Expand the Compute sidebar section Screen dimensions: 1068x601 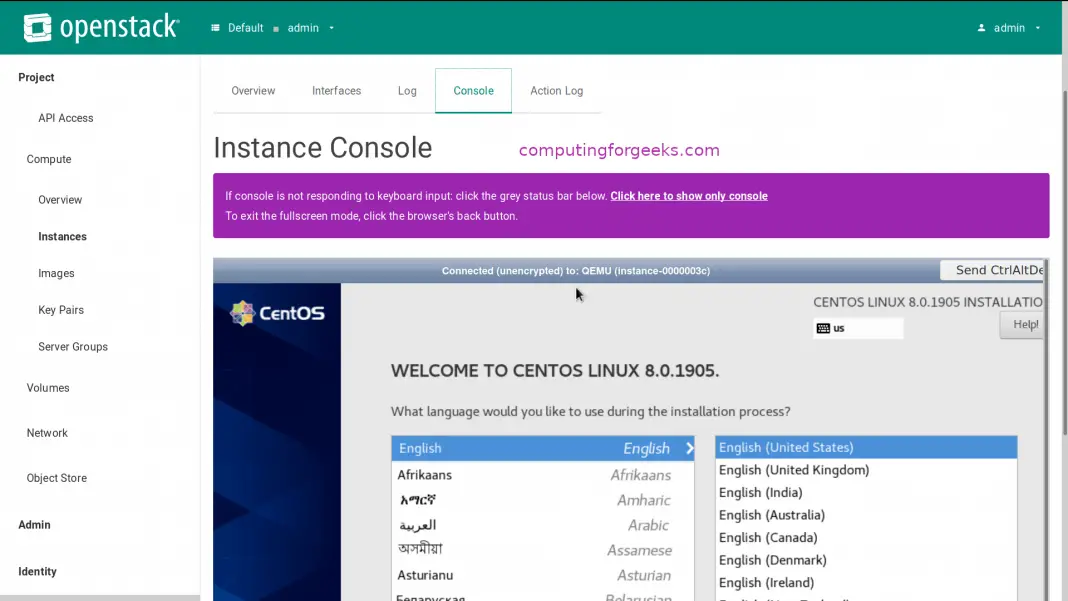pos(49,159)
